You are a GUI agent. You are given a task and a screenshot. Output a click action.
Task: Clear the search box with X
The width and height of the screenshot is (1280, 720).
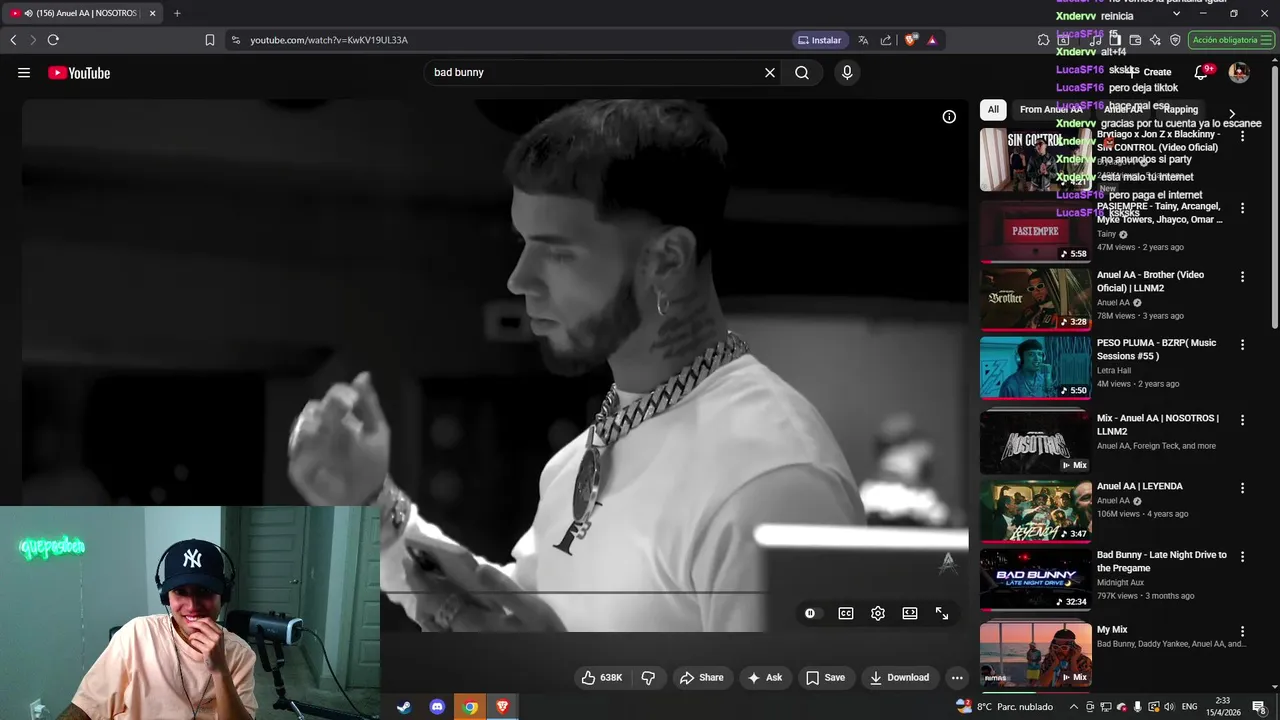click(770, 72)
